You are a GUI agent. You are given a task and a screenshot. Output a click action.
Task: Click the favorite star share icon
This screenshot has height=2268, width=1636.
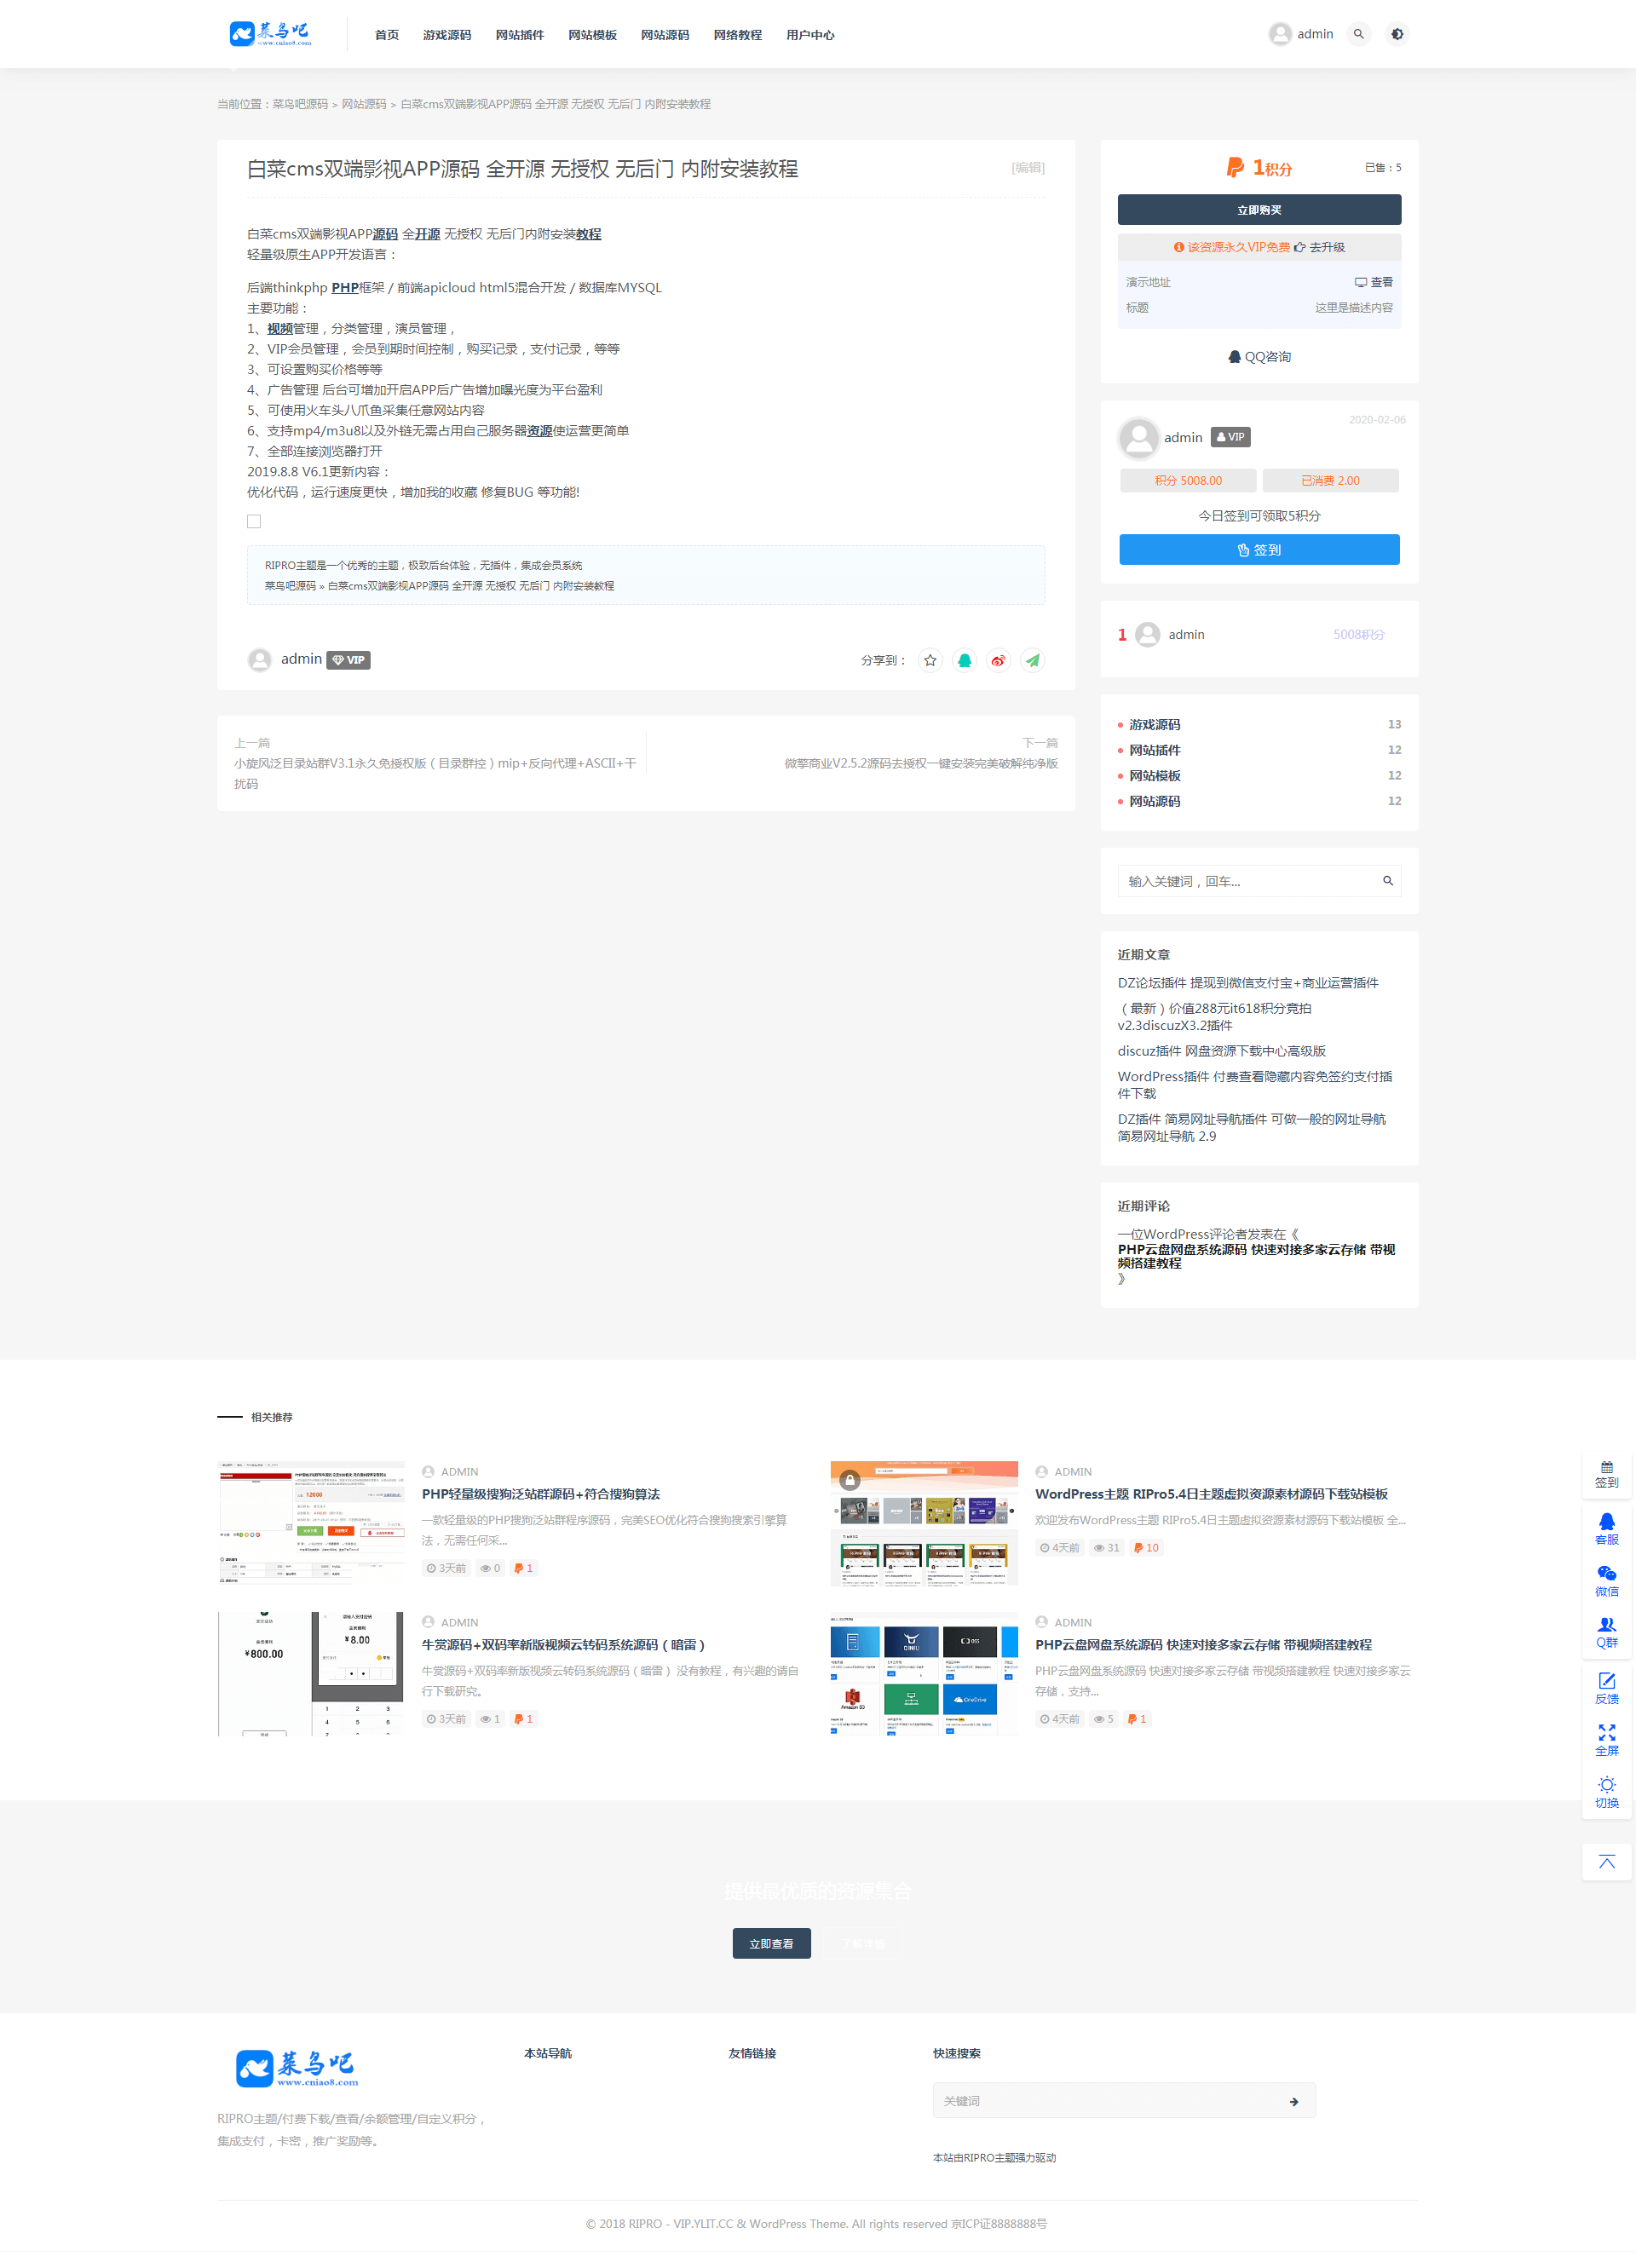coord(930,660)
